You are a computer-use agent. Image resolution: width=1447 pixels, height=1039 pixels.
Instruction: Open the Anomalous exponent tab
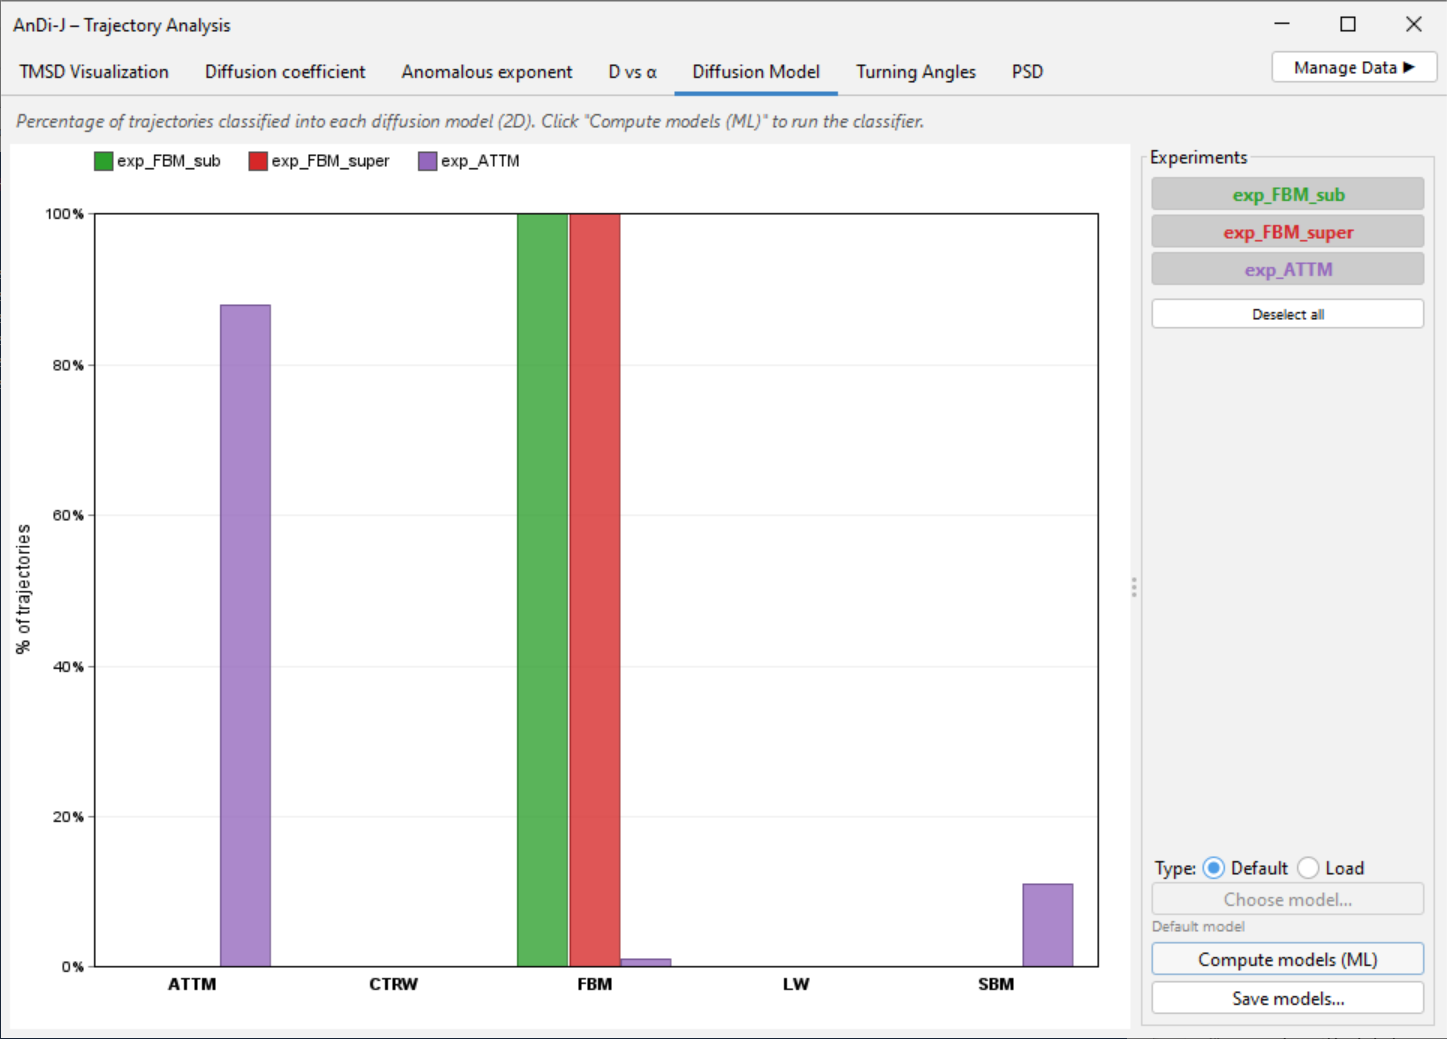click(487, 72)
